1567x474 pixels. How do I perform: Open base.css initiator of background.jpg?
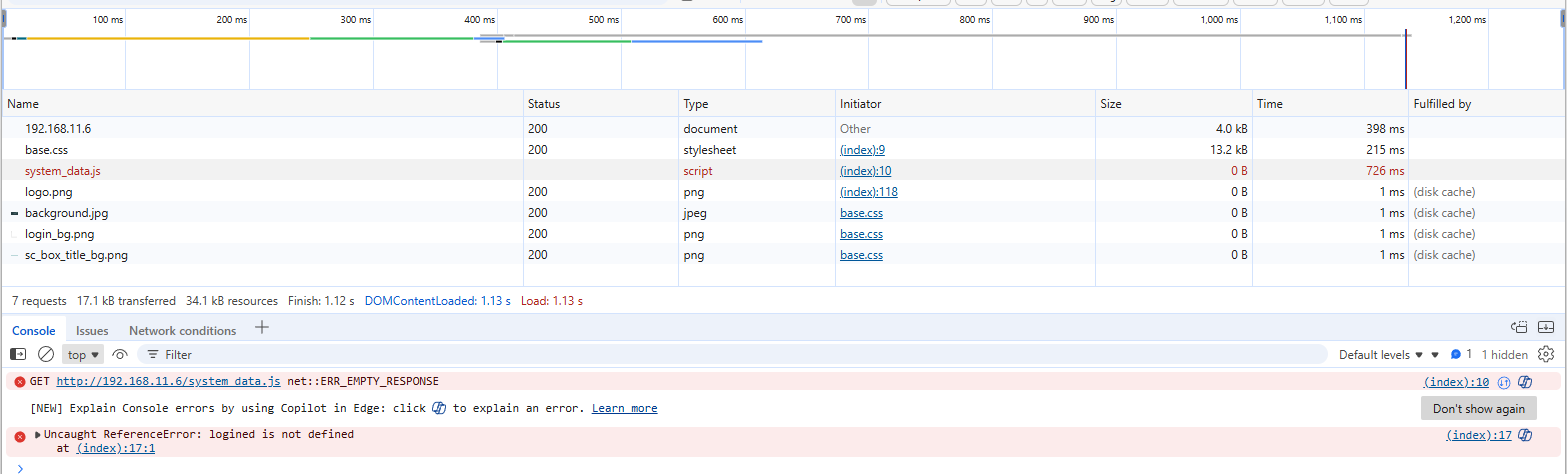[861, 213]
